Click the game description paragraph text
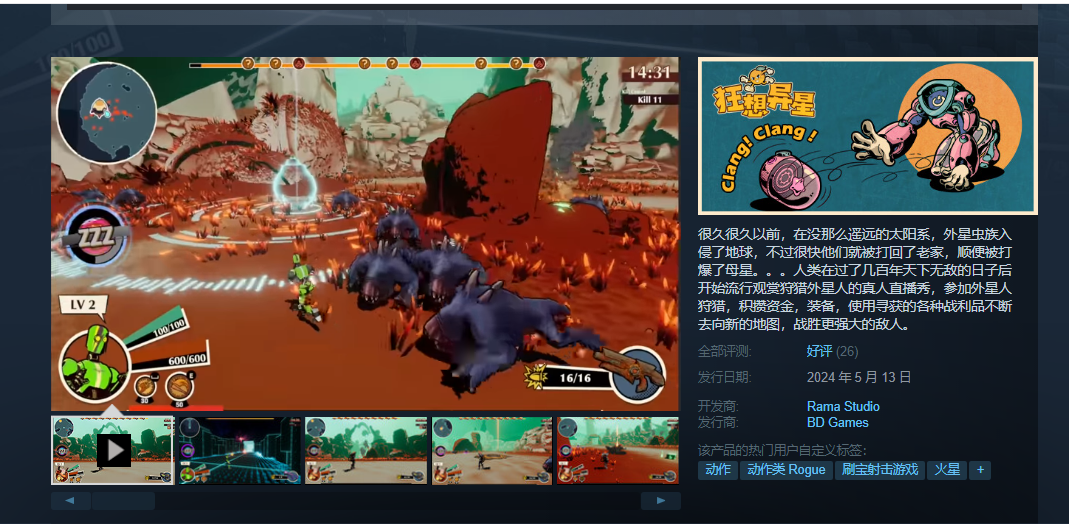This screenshot has width=1069, height=524. click(855, 279)
